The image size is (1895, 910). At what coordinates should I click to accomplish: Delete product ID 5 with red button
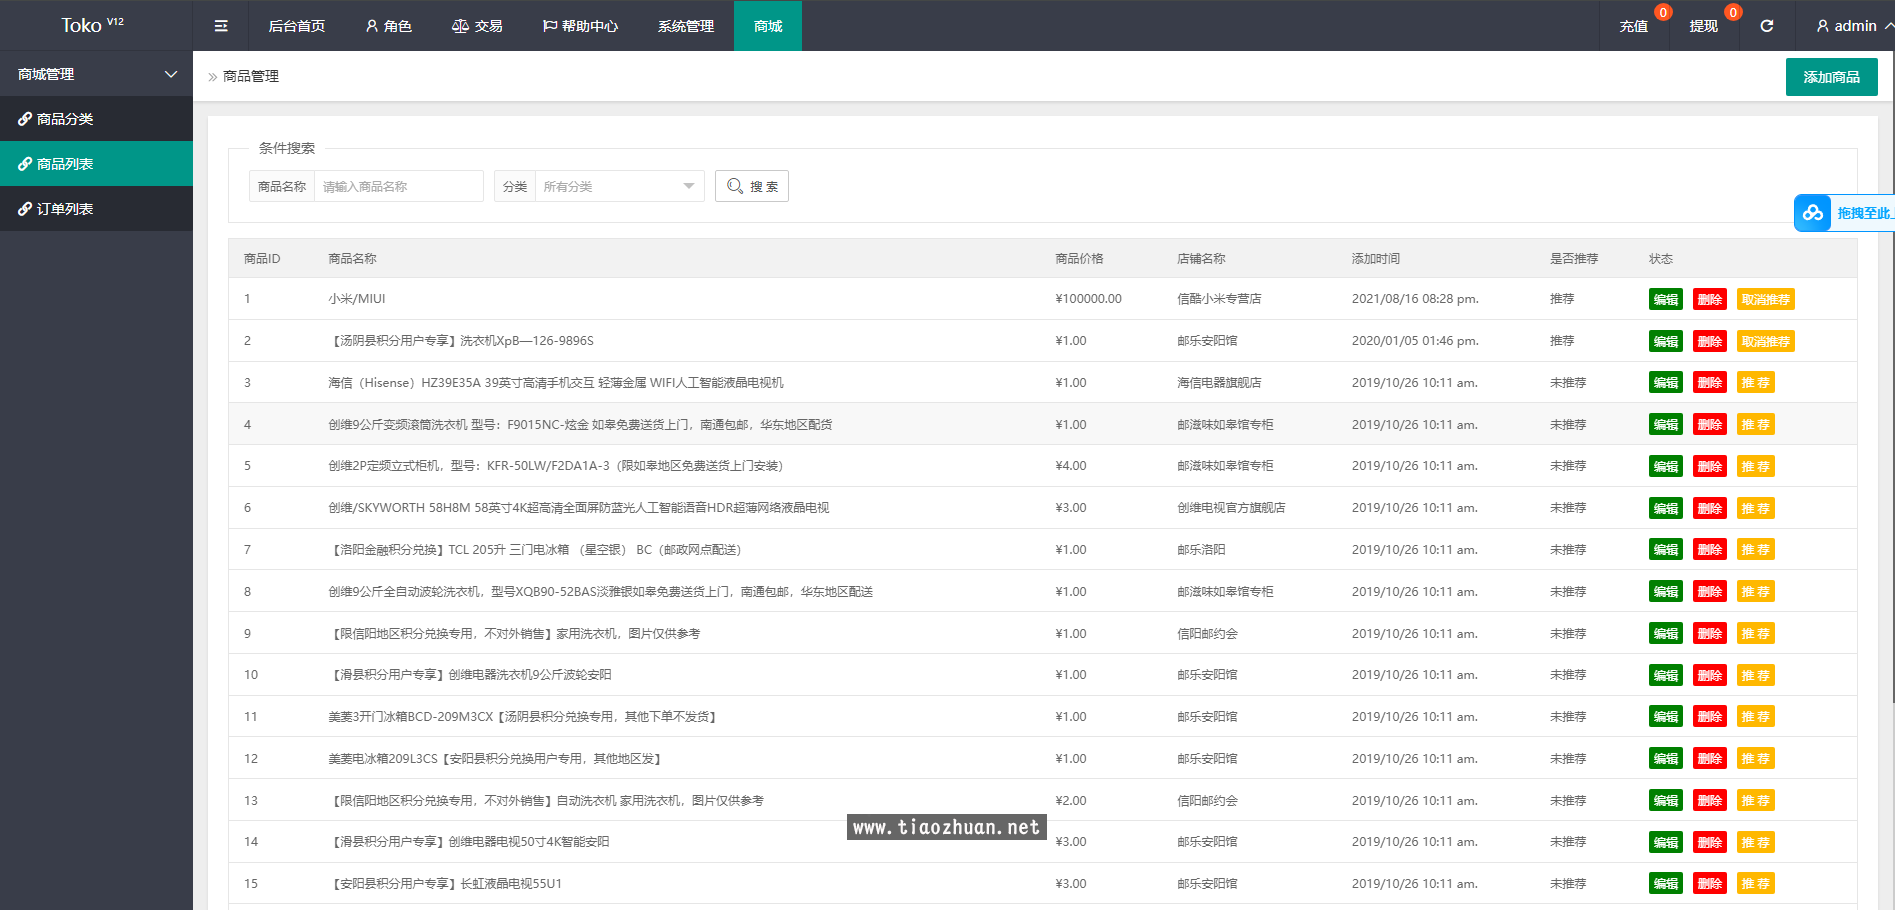tap(1710, 466)
